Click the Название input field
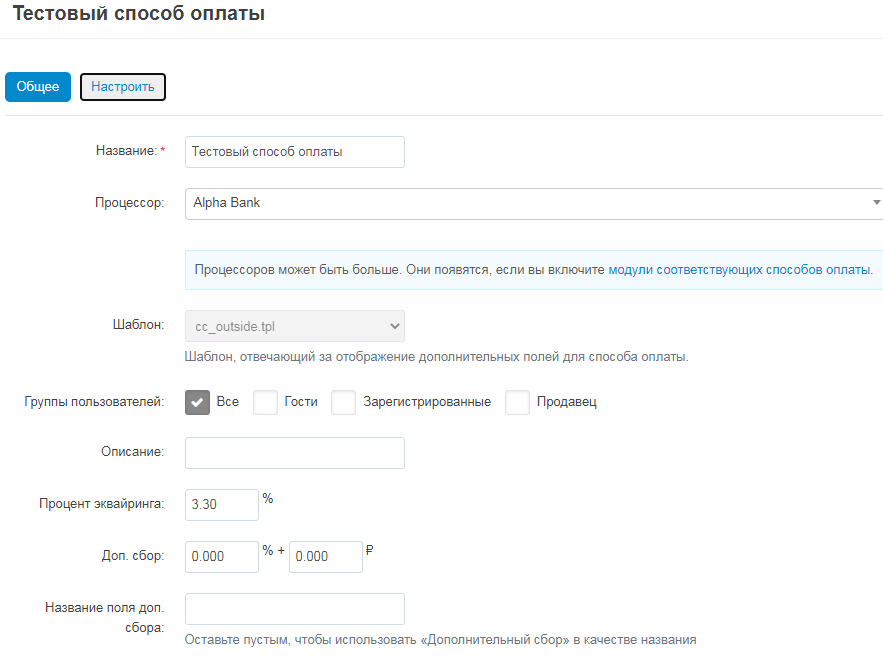This screenshot has width=883, height=657. (295, 152)
